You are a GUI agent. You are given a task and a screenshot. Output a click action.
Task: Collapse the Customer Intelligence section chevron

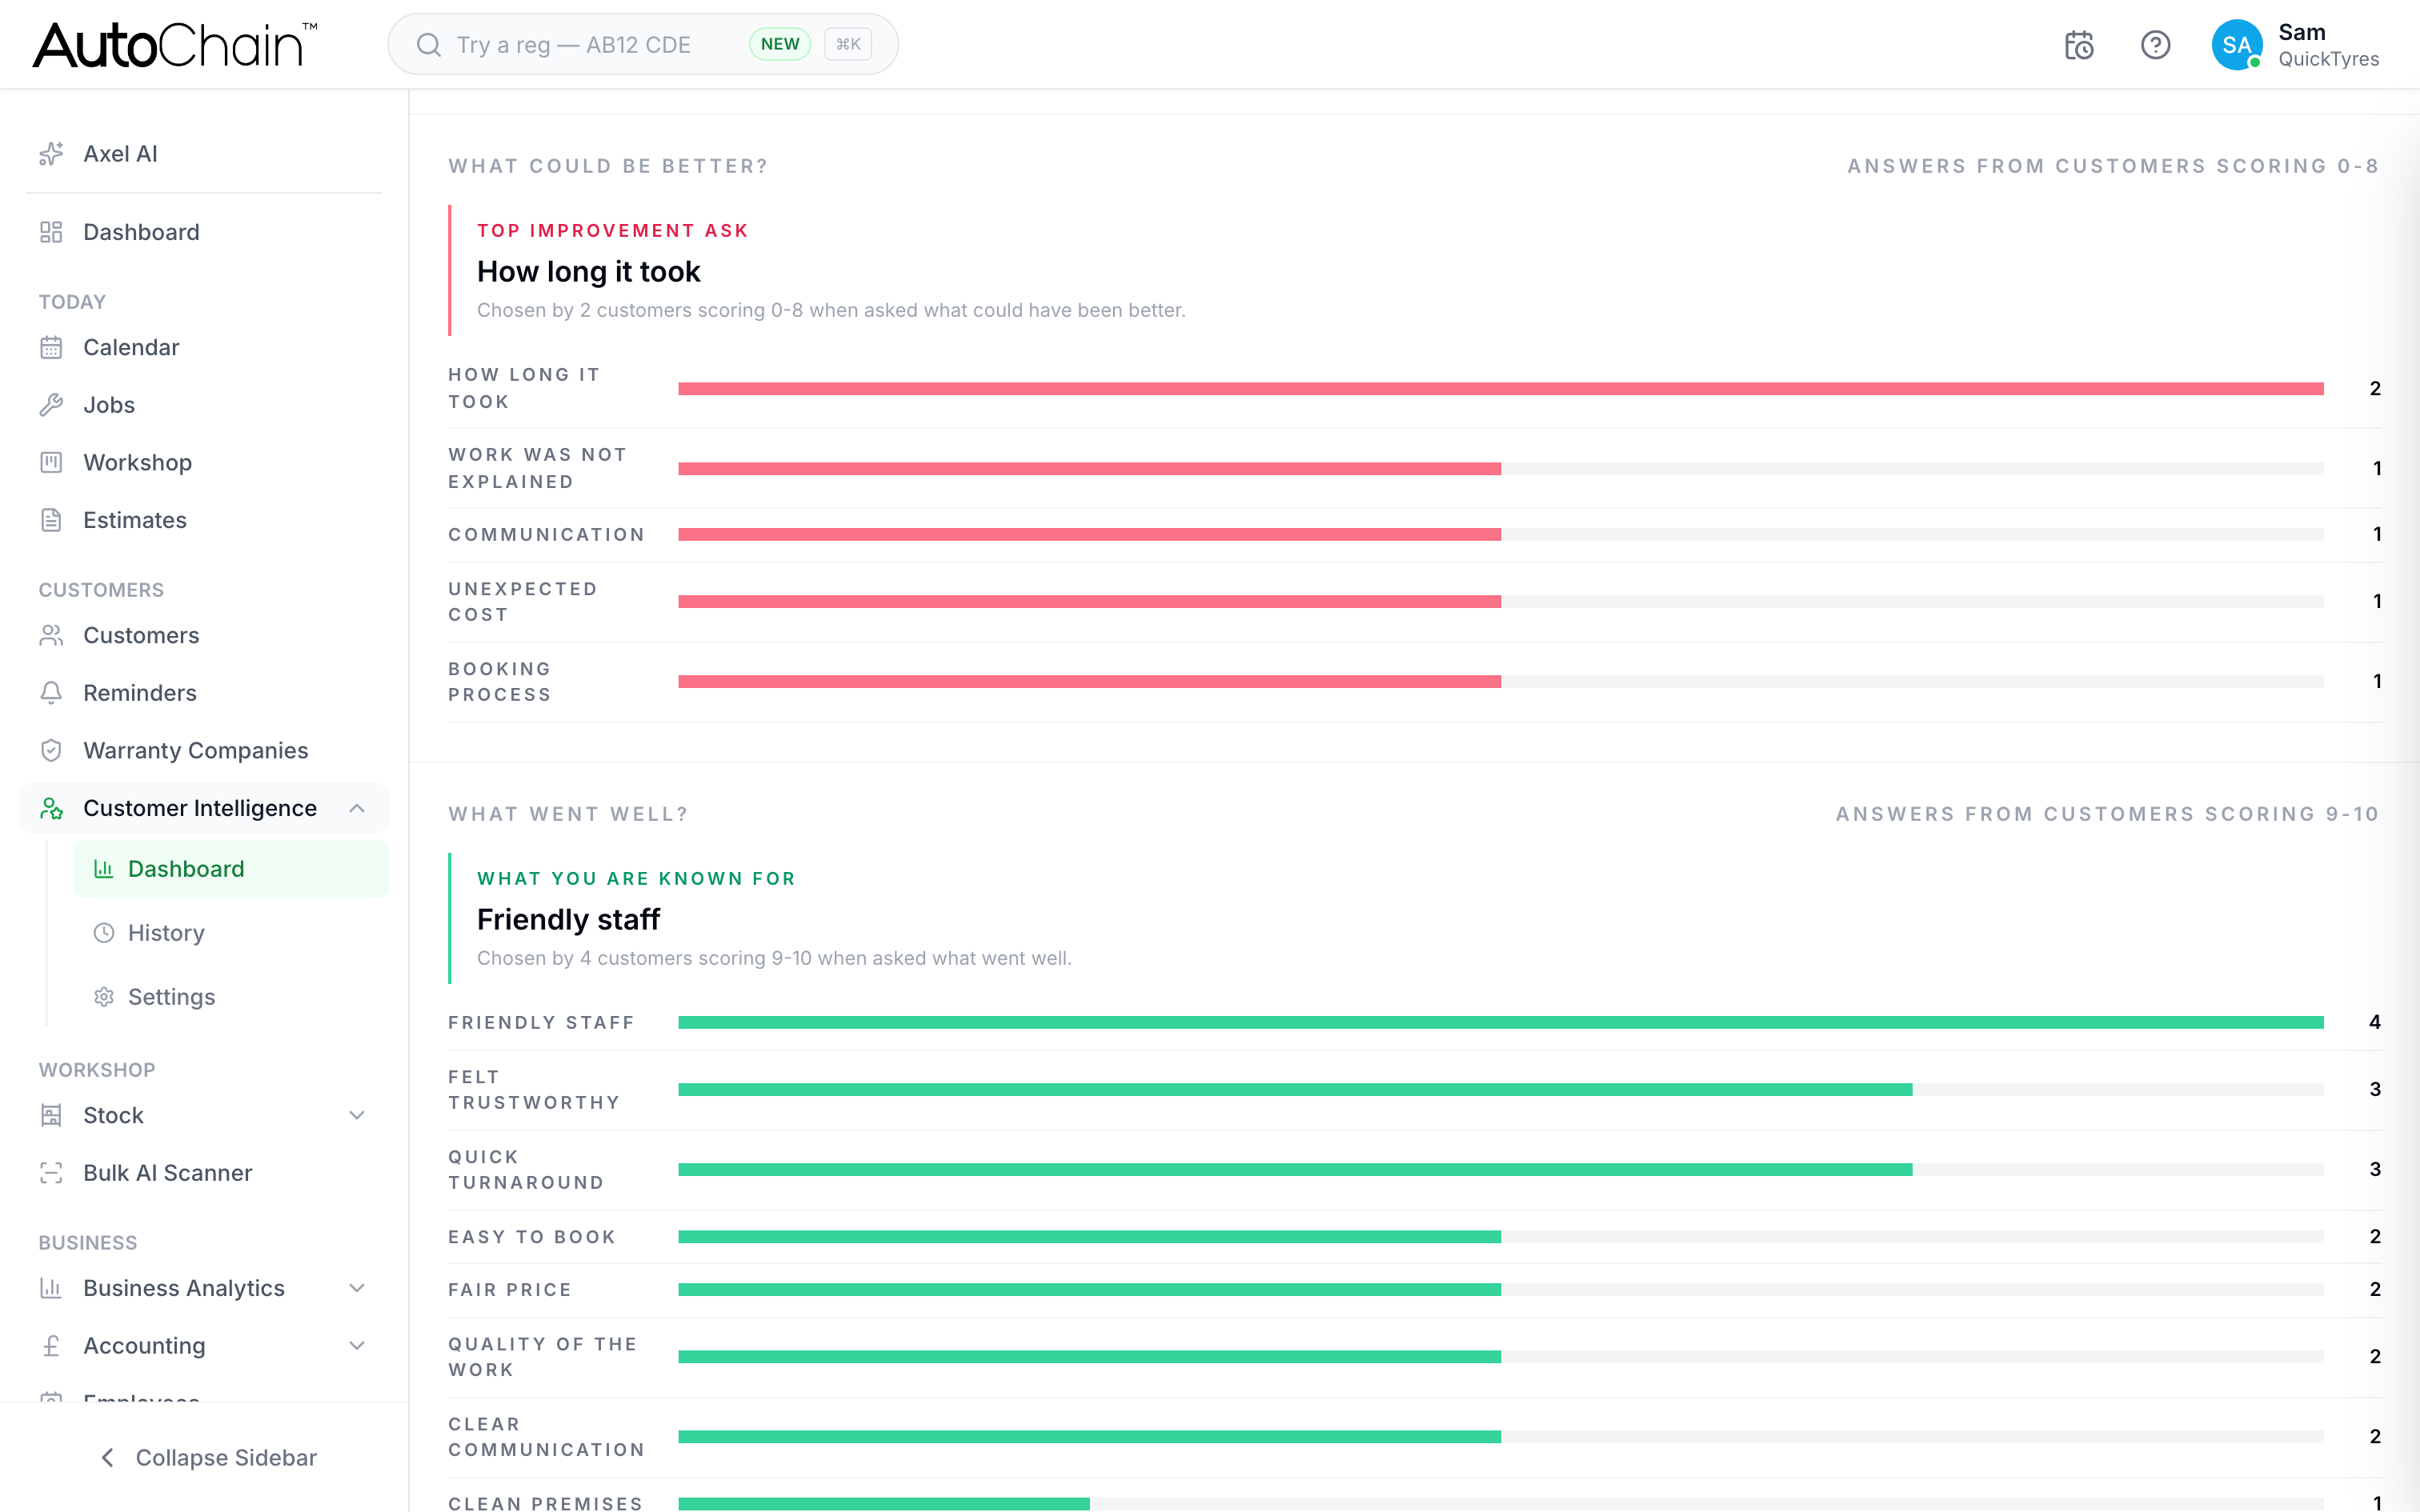[357, 808]
